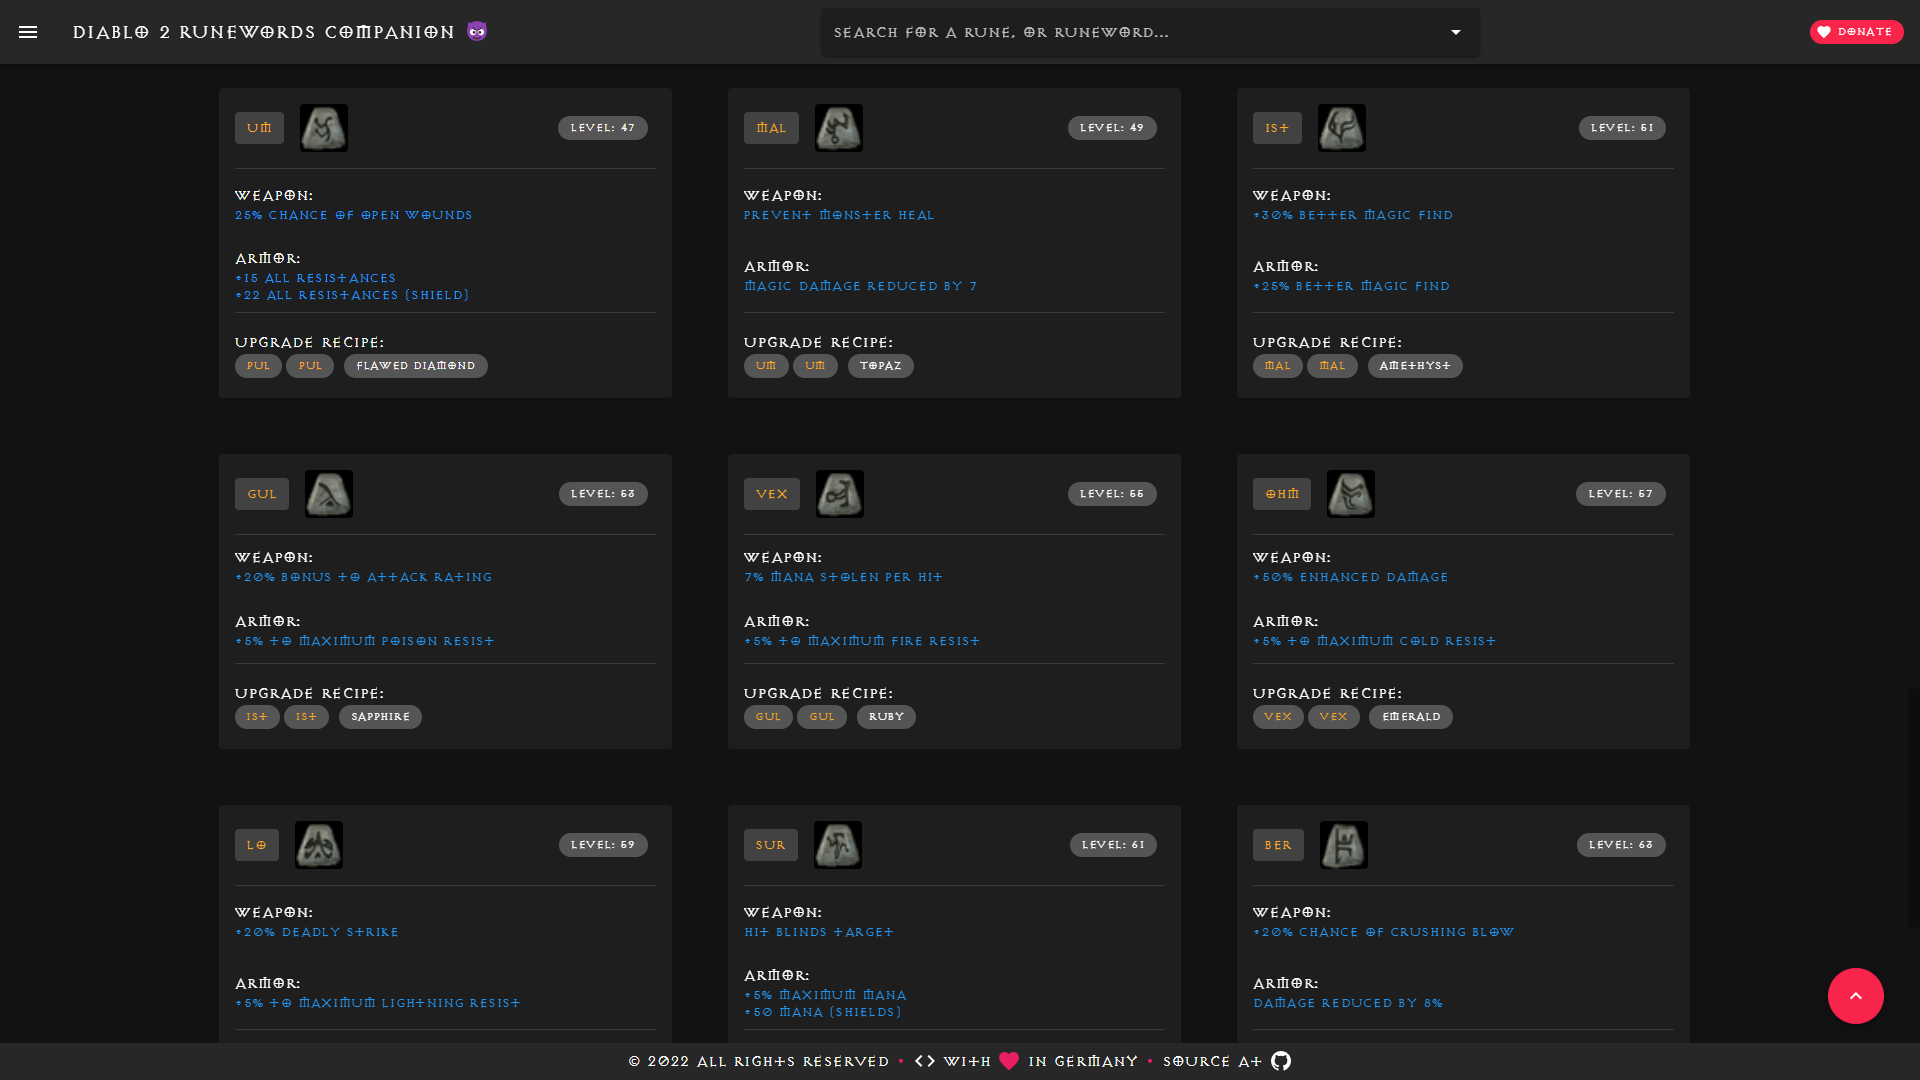The width and height of the screenshot is (1920, 1080).
Task: Click the Diablo 2 Runewords Companion title
Action: tap(264, 32)
